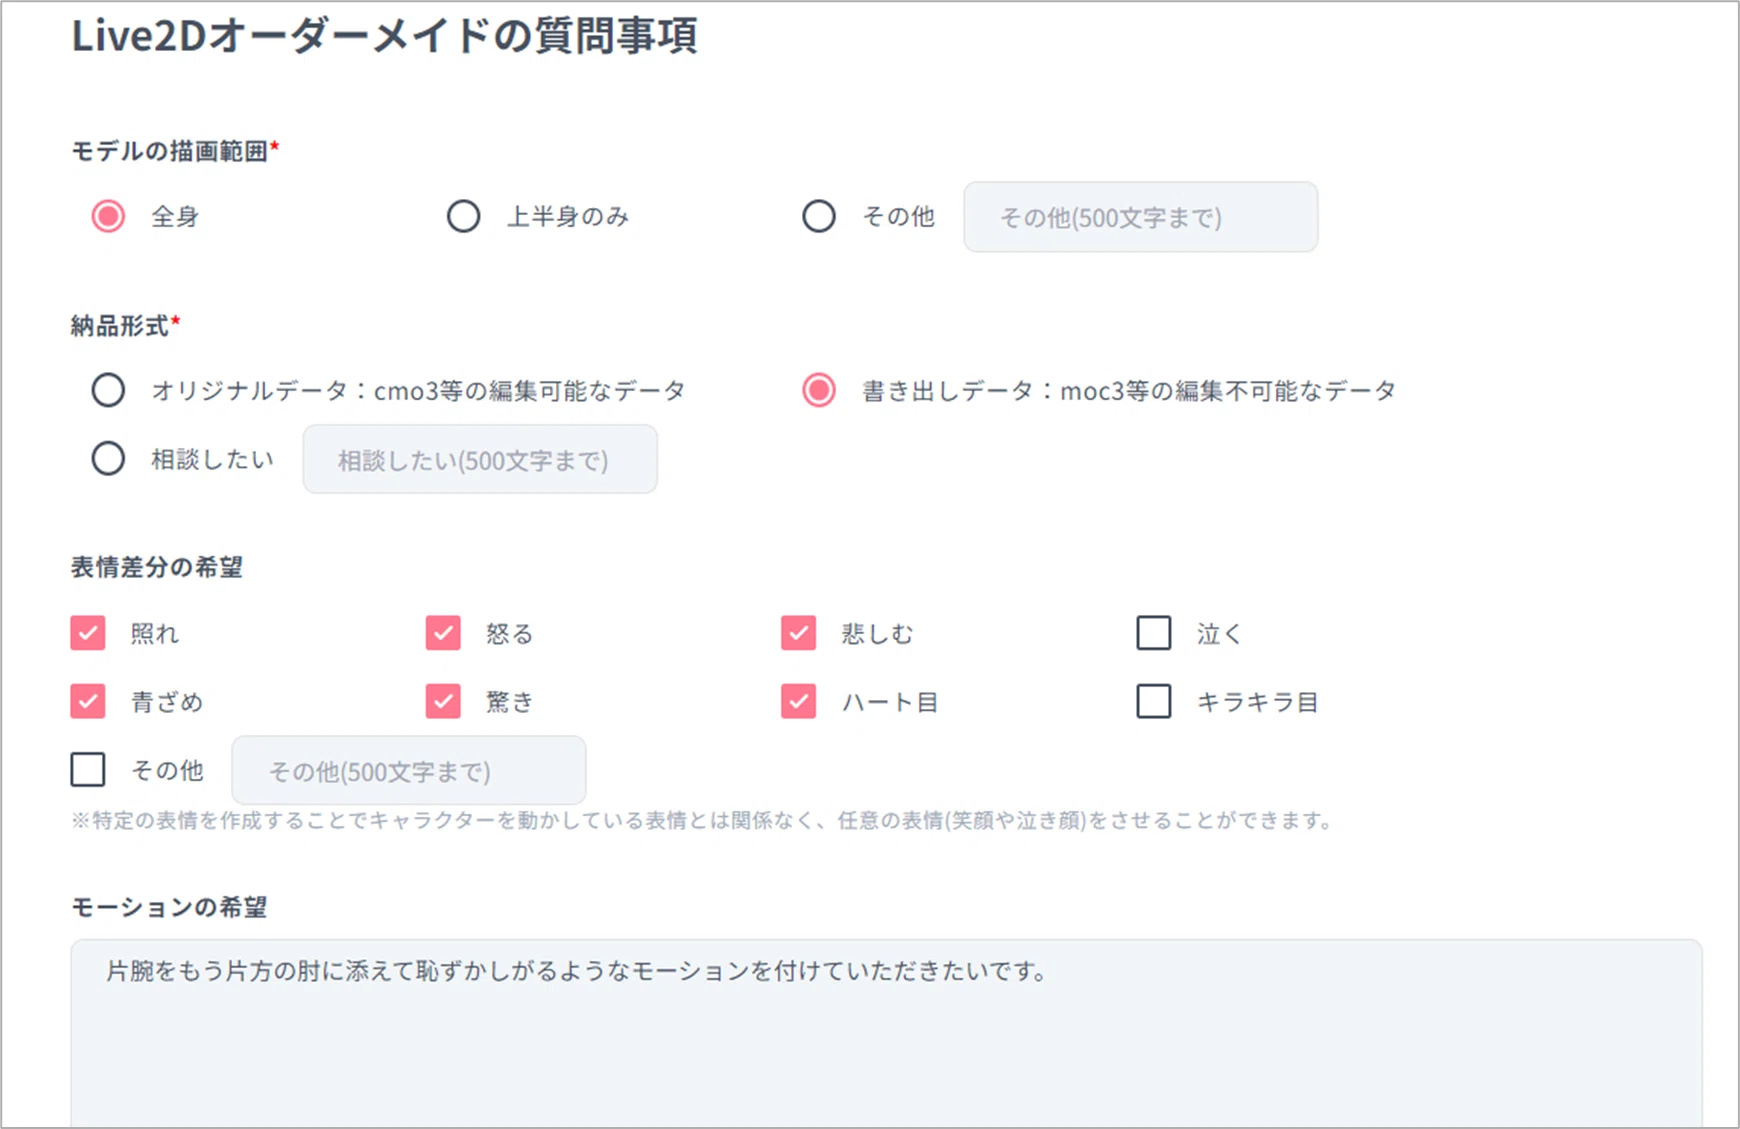Click the 表情差分の希望 label
Screen dimensions: 1740x1129
(157, 567)
